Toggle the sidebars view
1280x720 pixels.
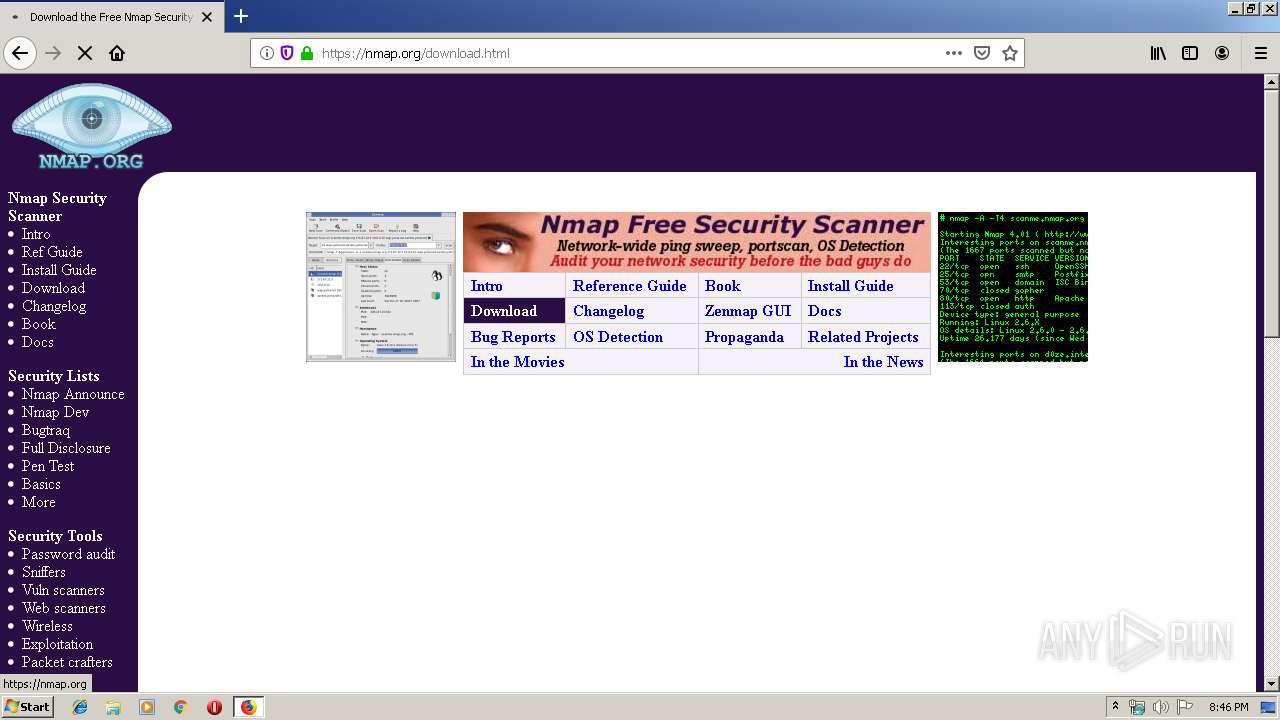pyautogui.click(x=1190, y=53)
